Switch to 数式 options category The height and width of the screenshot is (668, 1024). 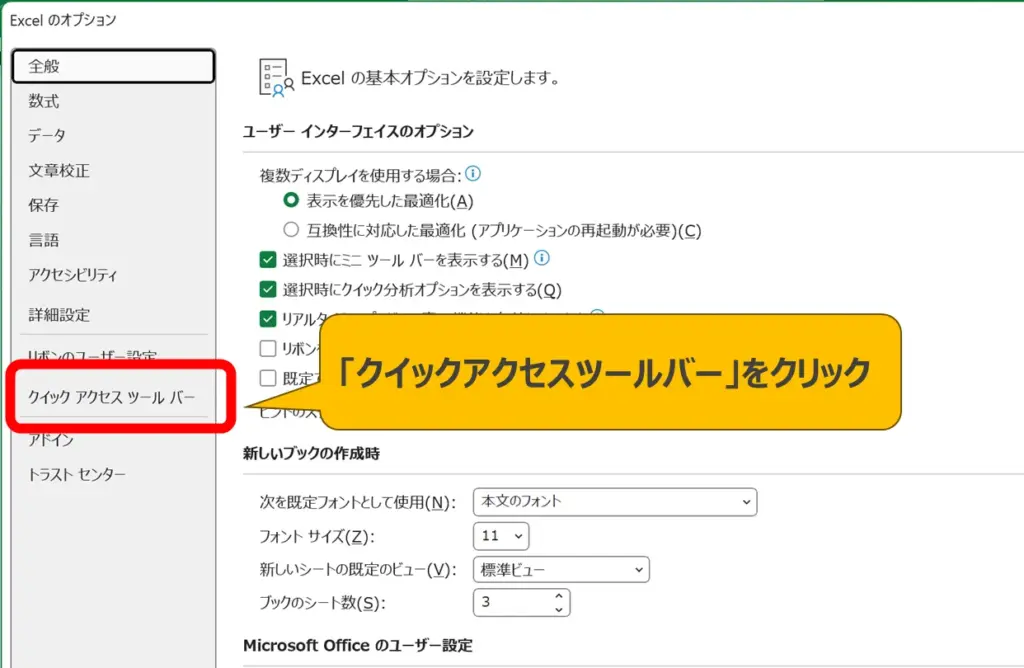(x=44, y=101)
